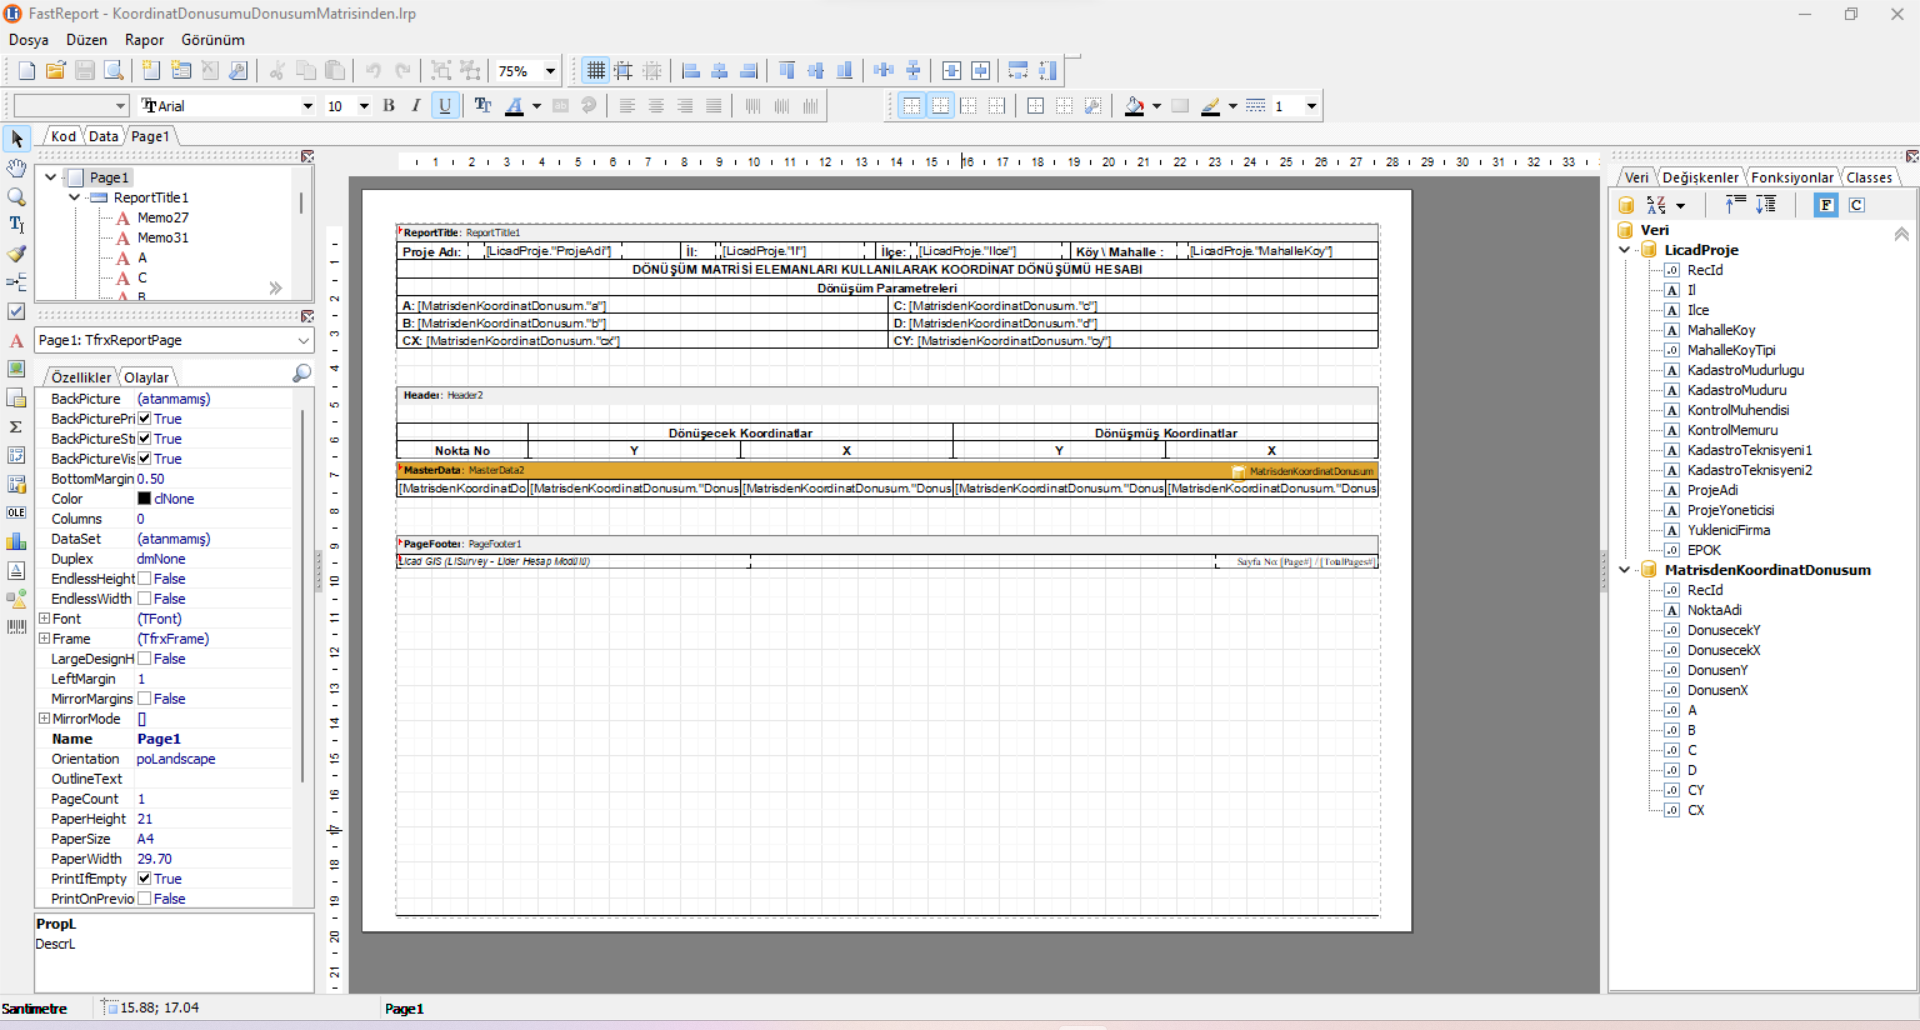Switch to the Kod tab

coord(63,136)
